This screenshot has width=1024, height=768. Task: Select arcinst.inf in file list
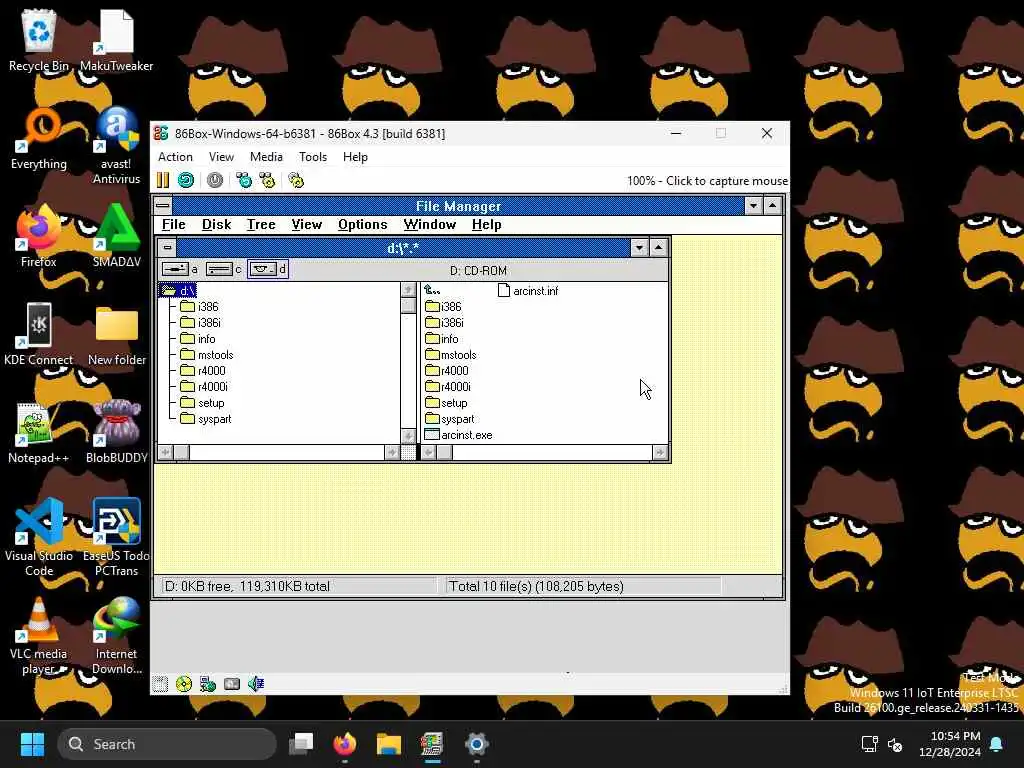point(528,291)
